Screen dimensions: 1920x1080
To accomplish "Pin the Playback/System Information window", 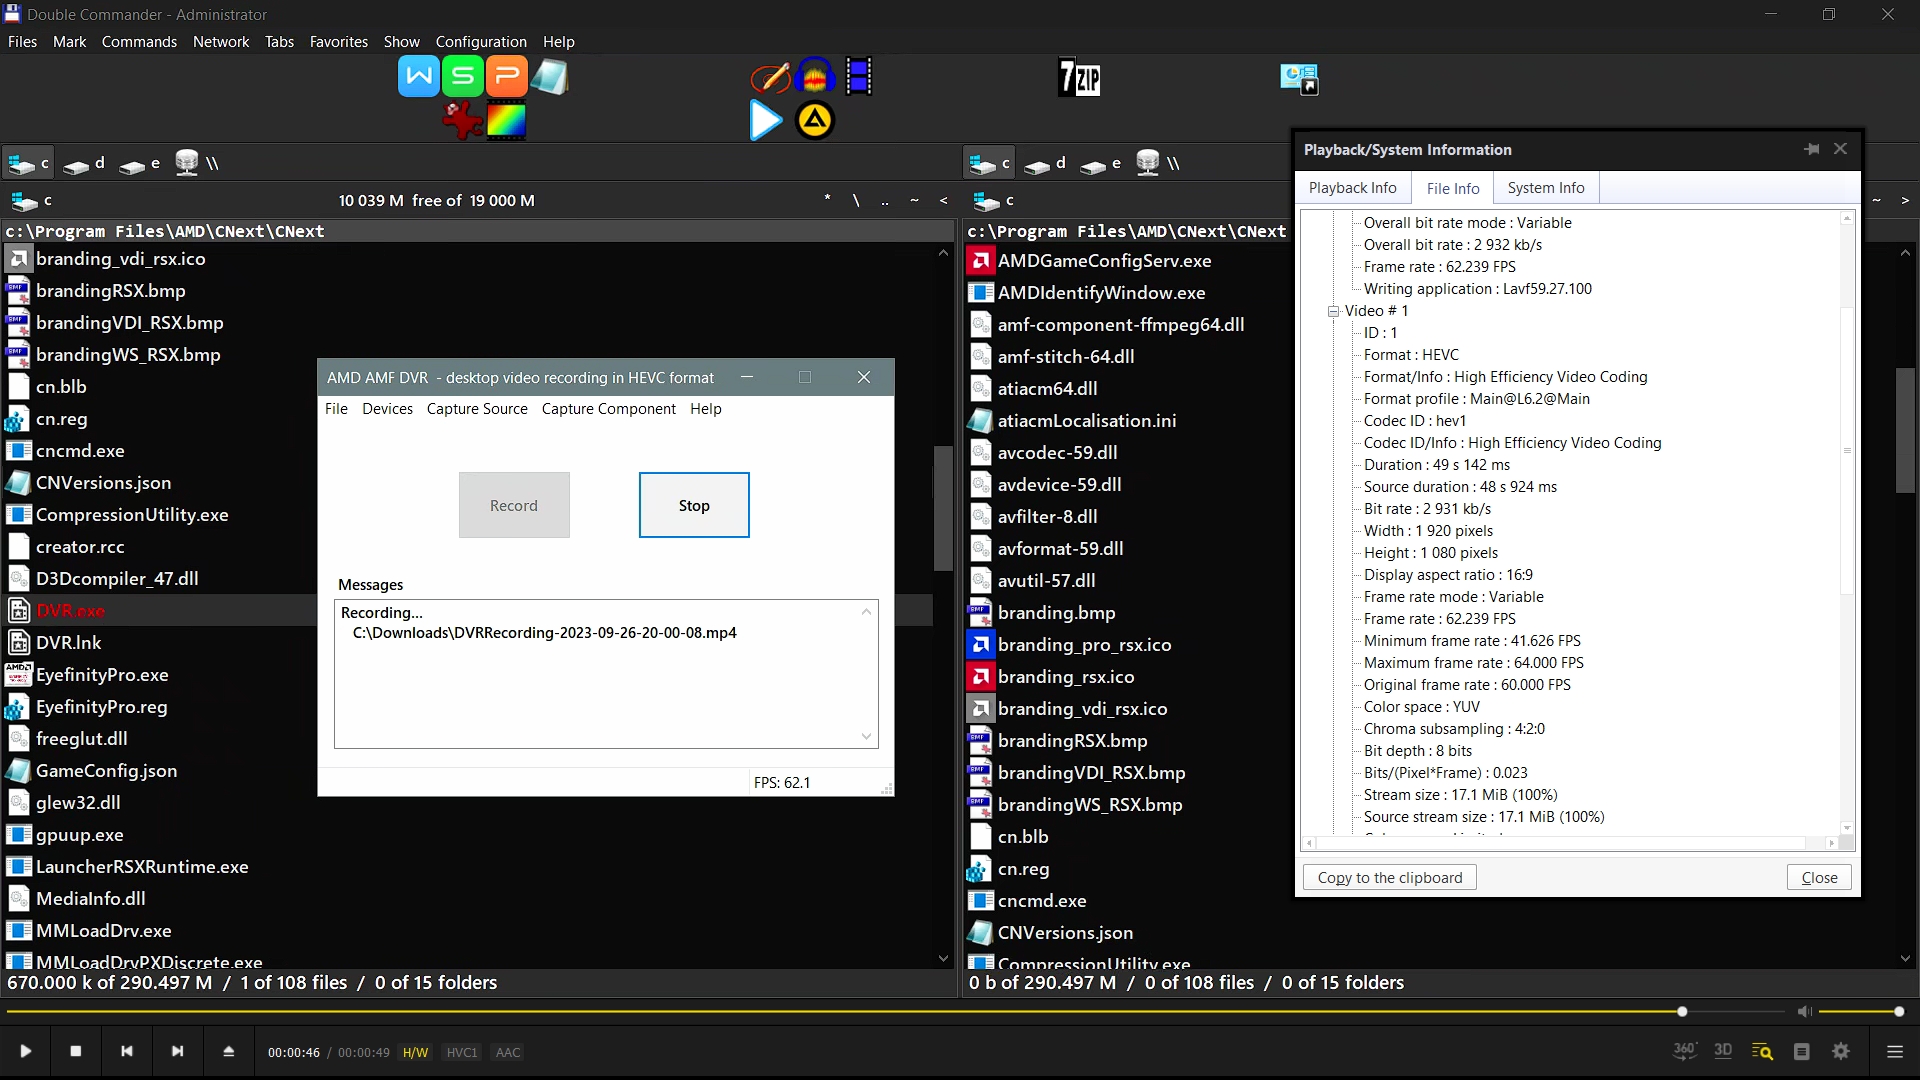I will tap(1811, 148).
